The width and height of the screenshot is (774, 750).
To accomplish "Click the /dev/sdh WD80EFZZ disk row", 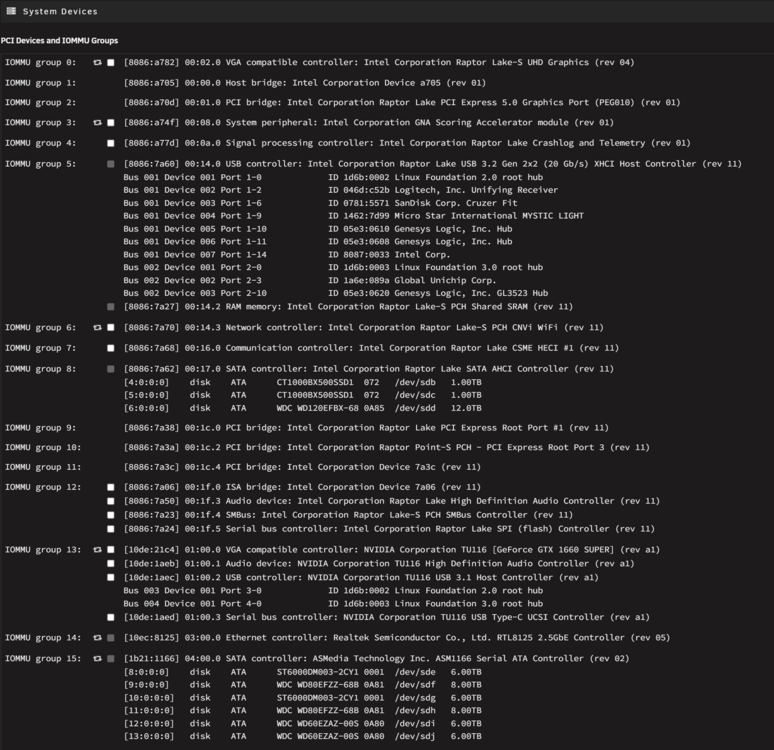I will pyautogui.click(x=303, y=711).
